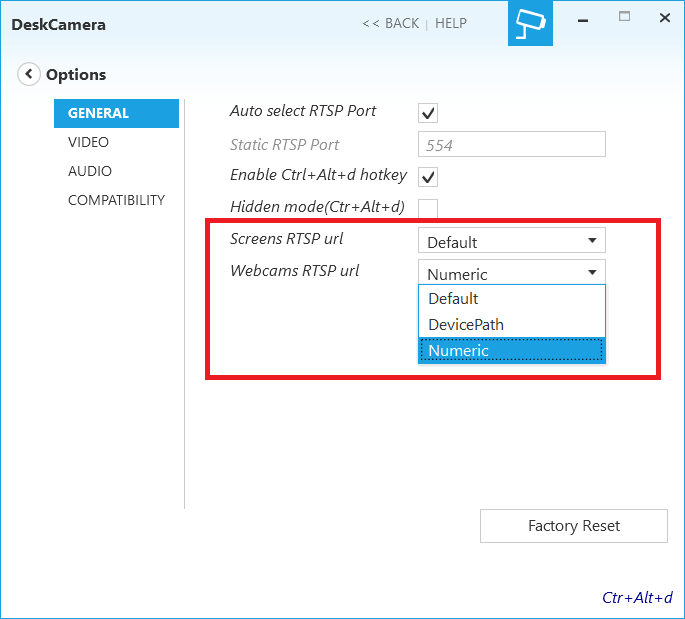This screenshot has height=619, width=685.
Task: Select DevicePath from the dropdown list
Action: click(x=511, y=325)
